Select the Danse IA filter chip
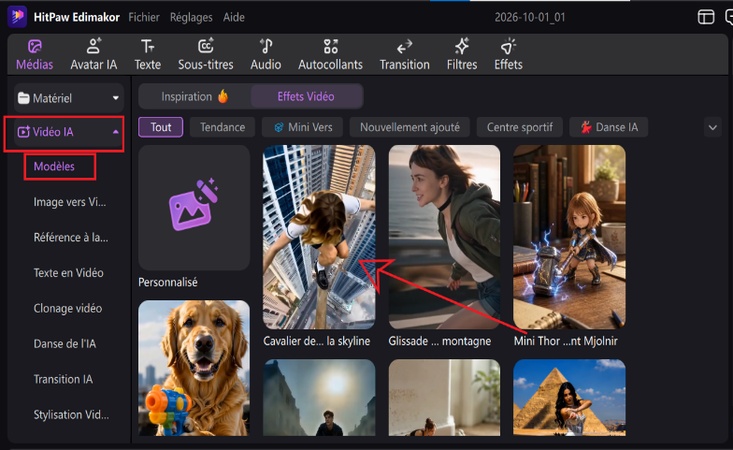733x450 pixels. click(x=609, y=127)
